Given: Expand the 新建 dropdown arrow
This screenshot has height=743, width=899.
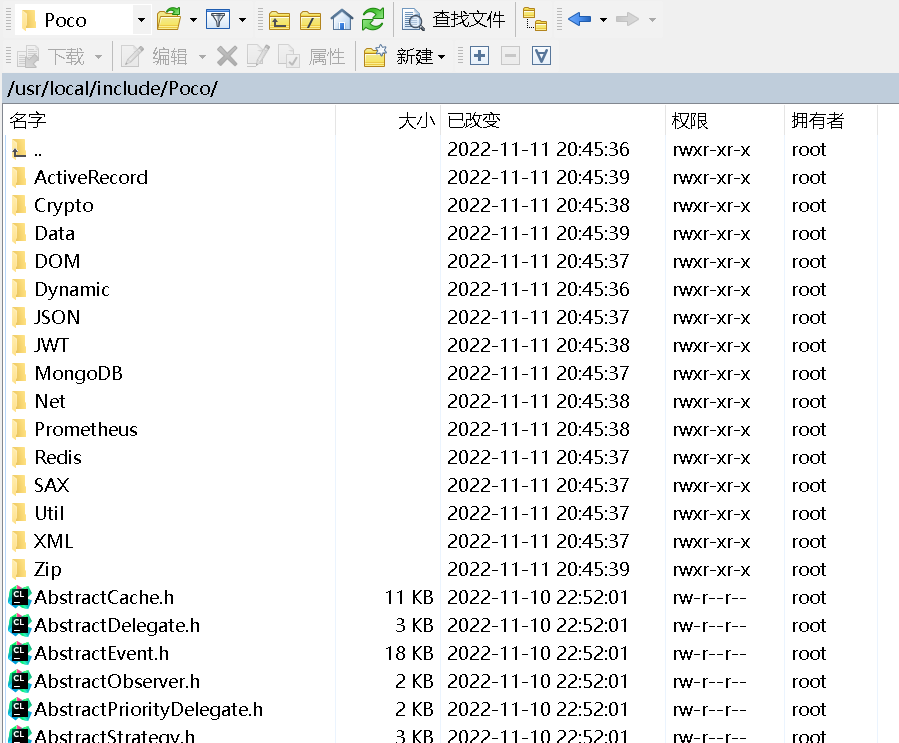Looking at the screenshot, I should [x=441, y=57].
